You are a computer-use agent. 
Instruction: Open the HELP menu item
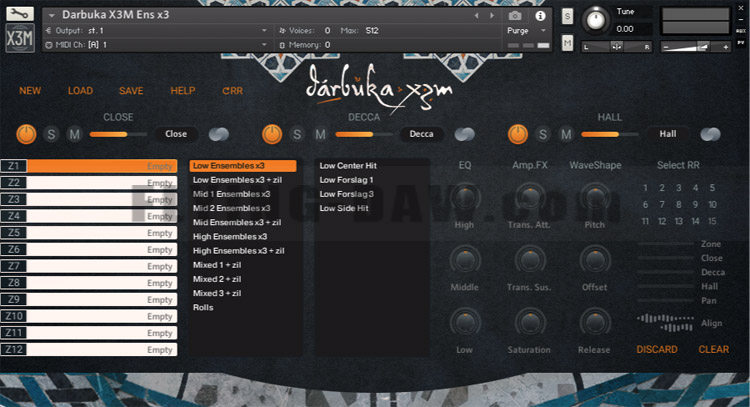click(x=183, y=91)
